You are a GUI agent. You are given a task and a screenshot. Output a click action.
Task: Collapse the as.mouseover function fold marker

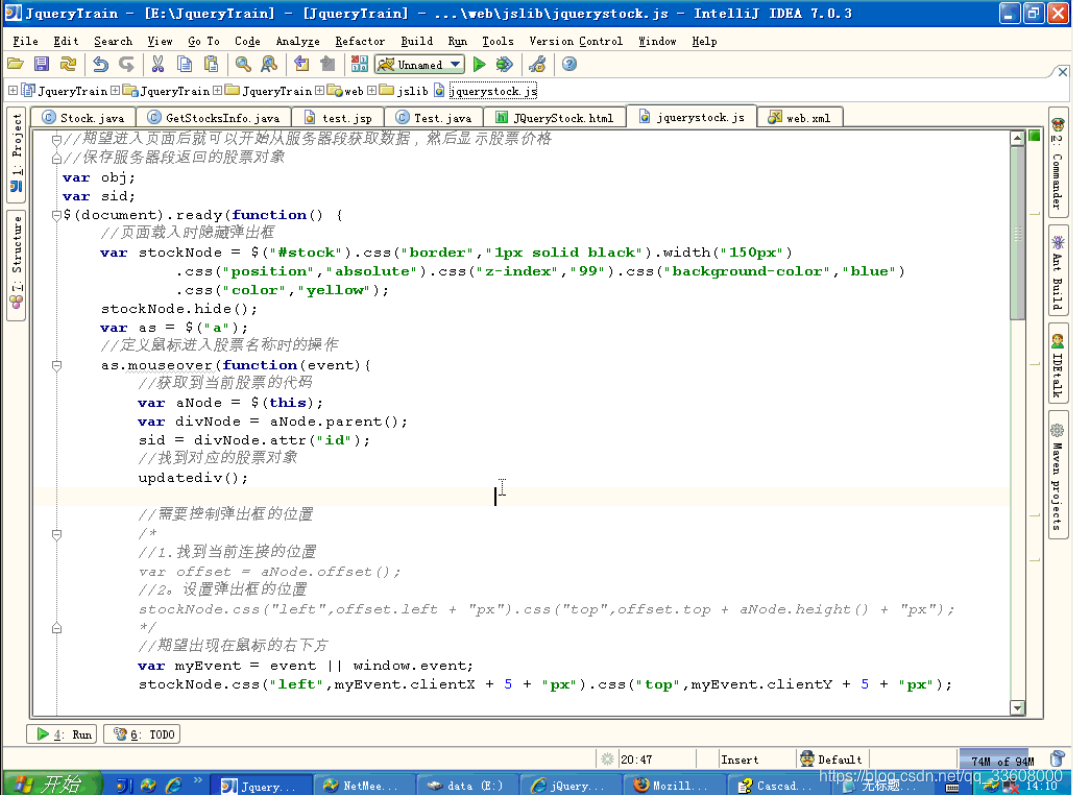(57, 365)
